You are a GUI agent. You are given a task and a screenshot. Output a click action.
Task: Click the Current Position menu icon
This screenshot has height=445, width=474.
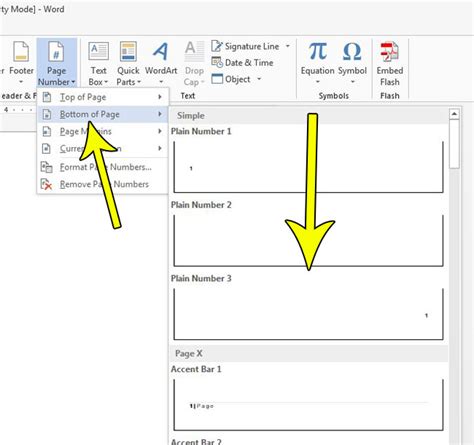pos(47,149)
